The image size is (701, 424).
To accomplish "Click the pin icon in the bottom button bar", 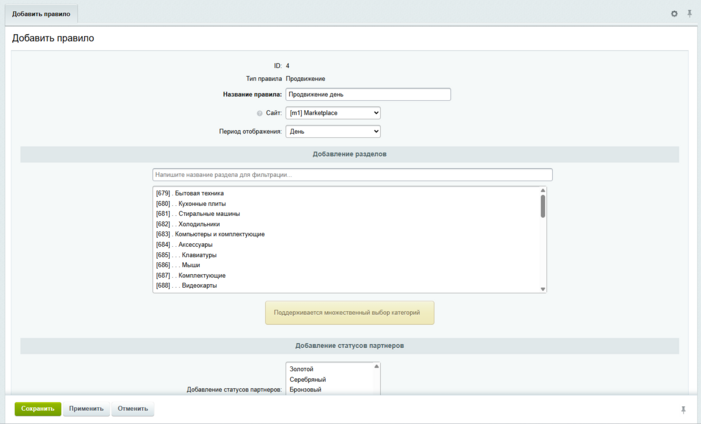I will coord(684,409).
